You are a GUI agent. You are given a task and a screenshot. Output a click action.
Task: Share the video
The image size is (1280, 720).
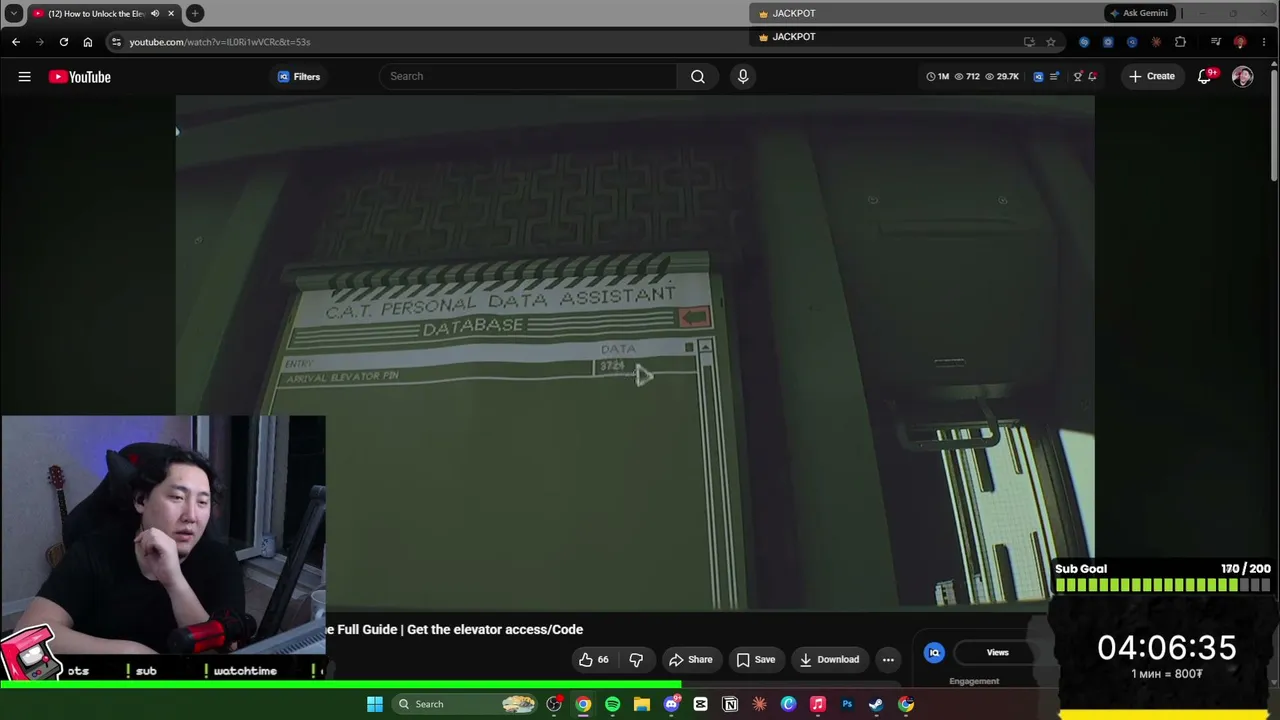point(691,659)
